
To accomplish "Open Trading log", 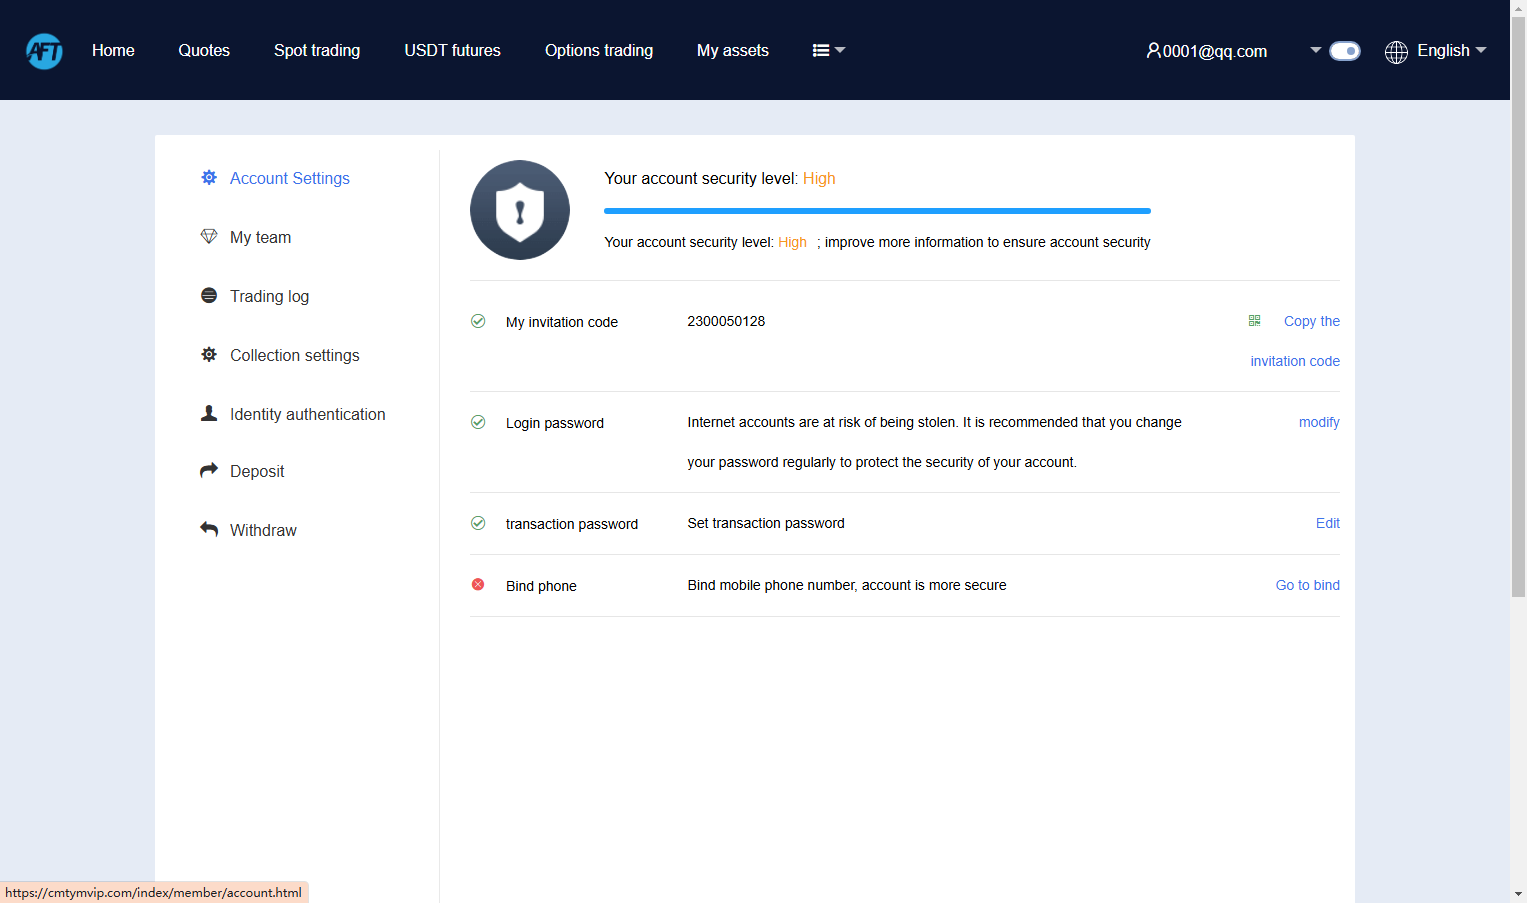I will coord(269,296).
